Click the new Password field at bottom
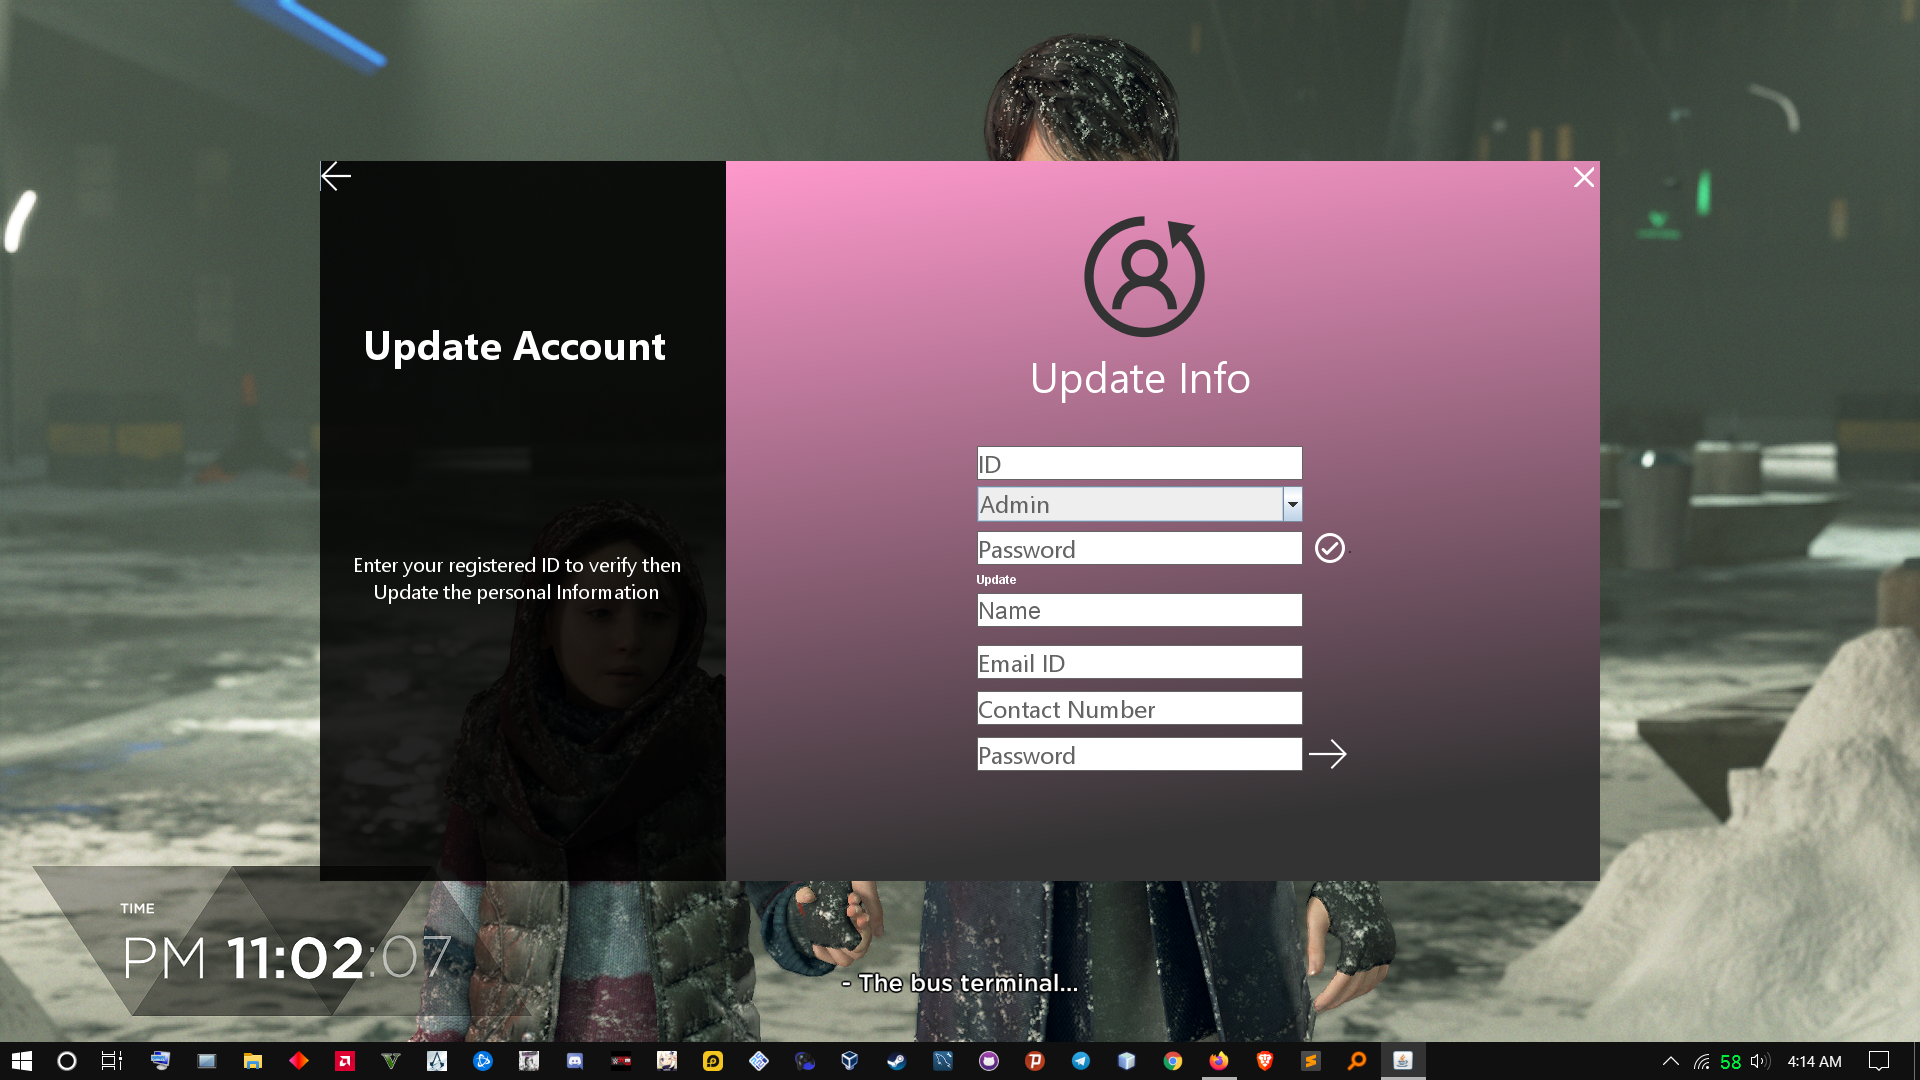The image size is (1920, 1080). (x=1139, y=755)
